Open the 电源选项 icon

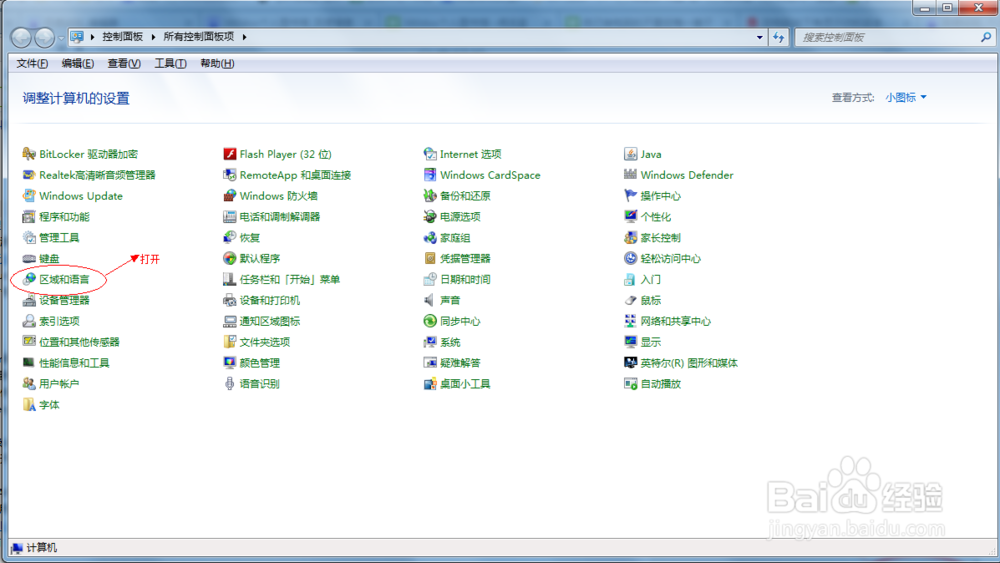click(x=430, y=217)
